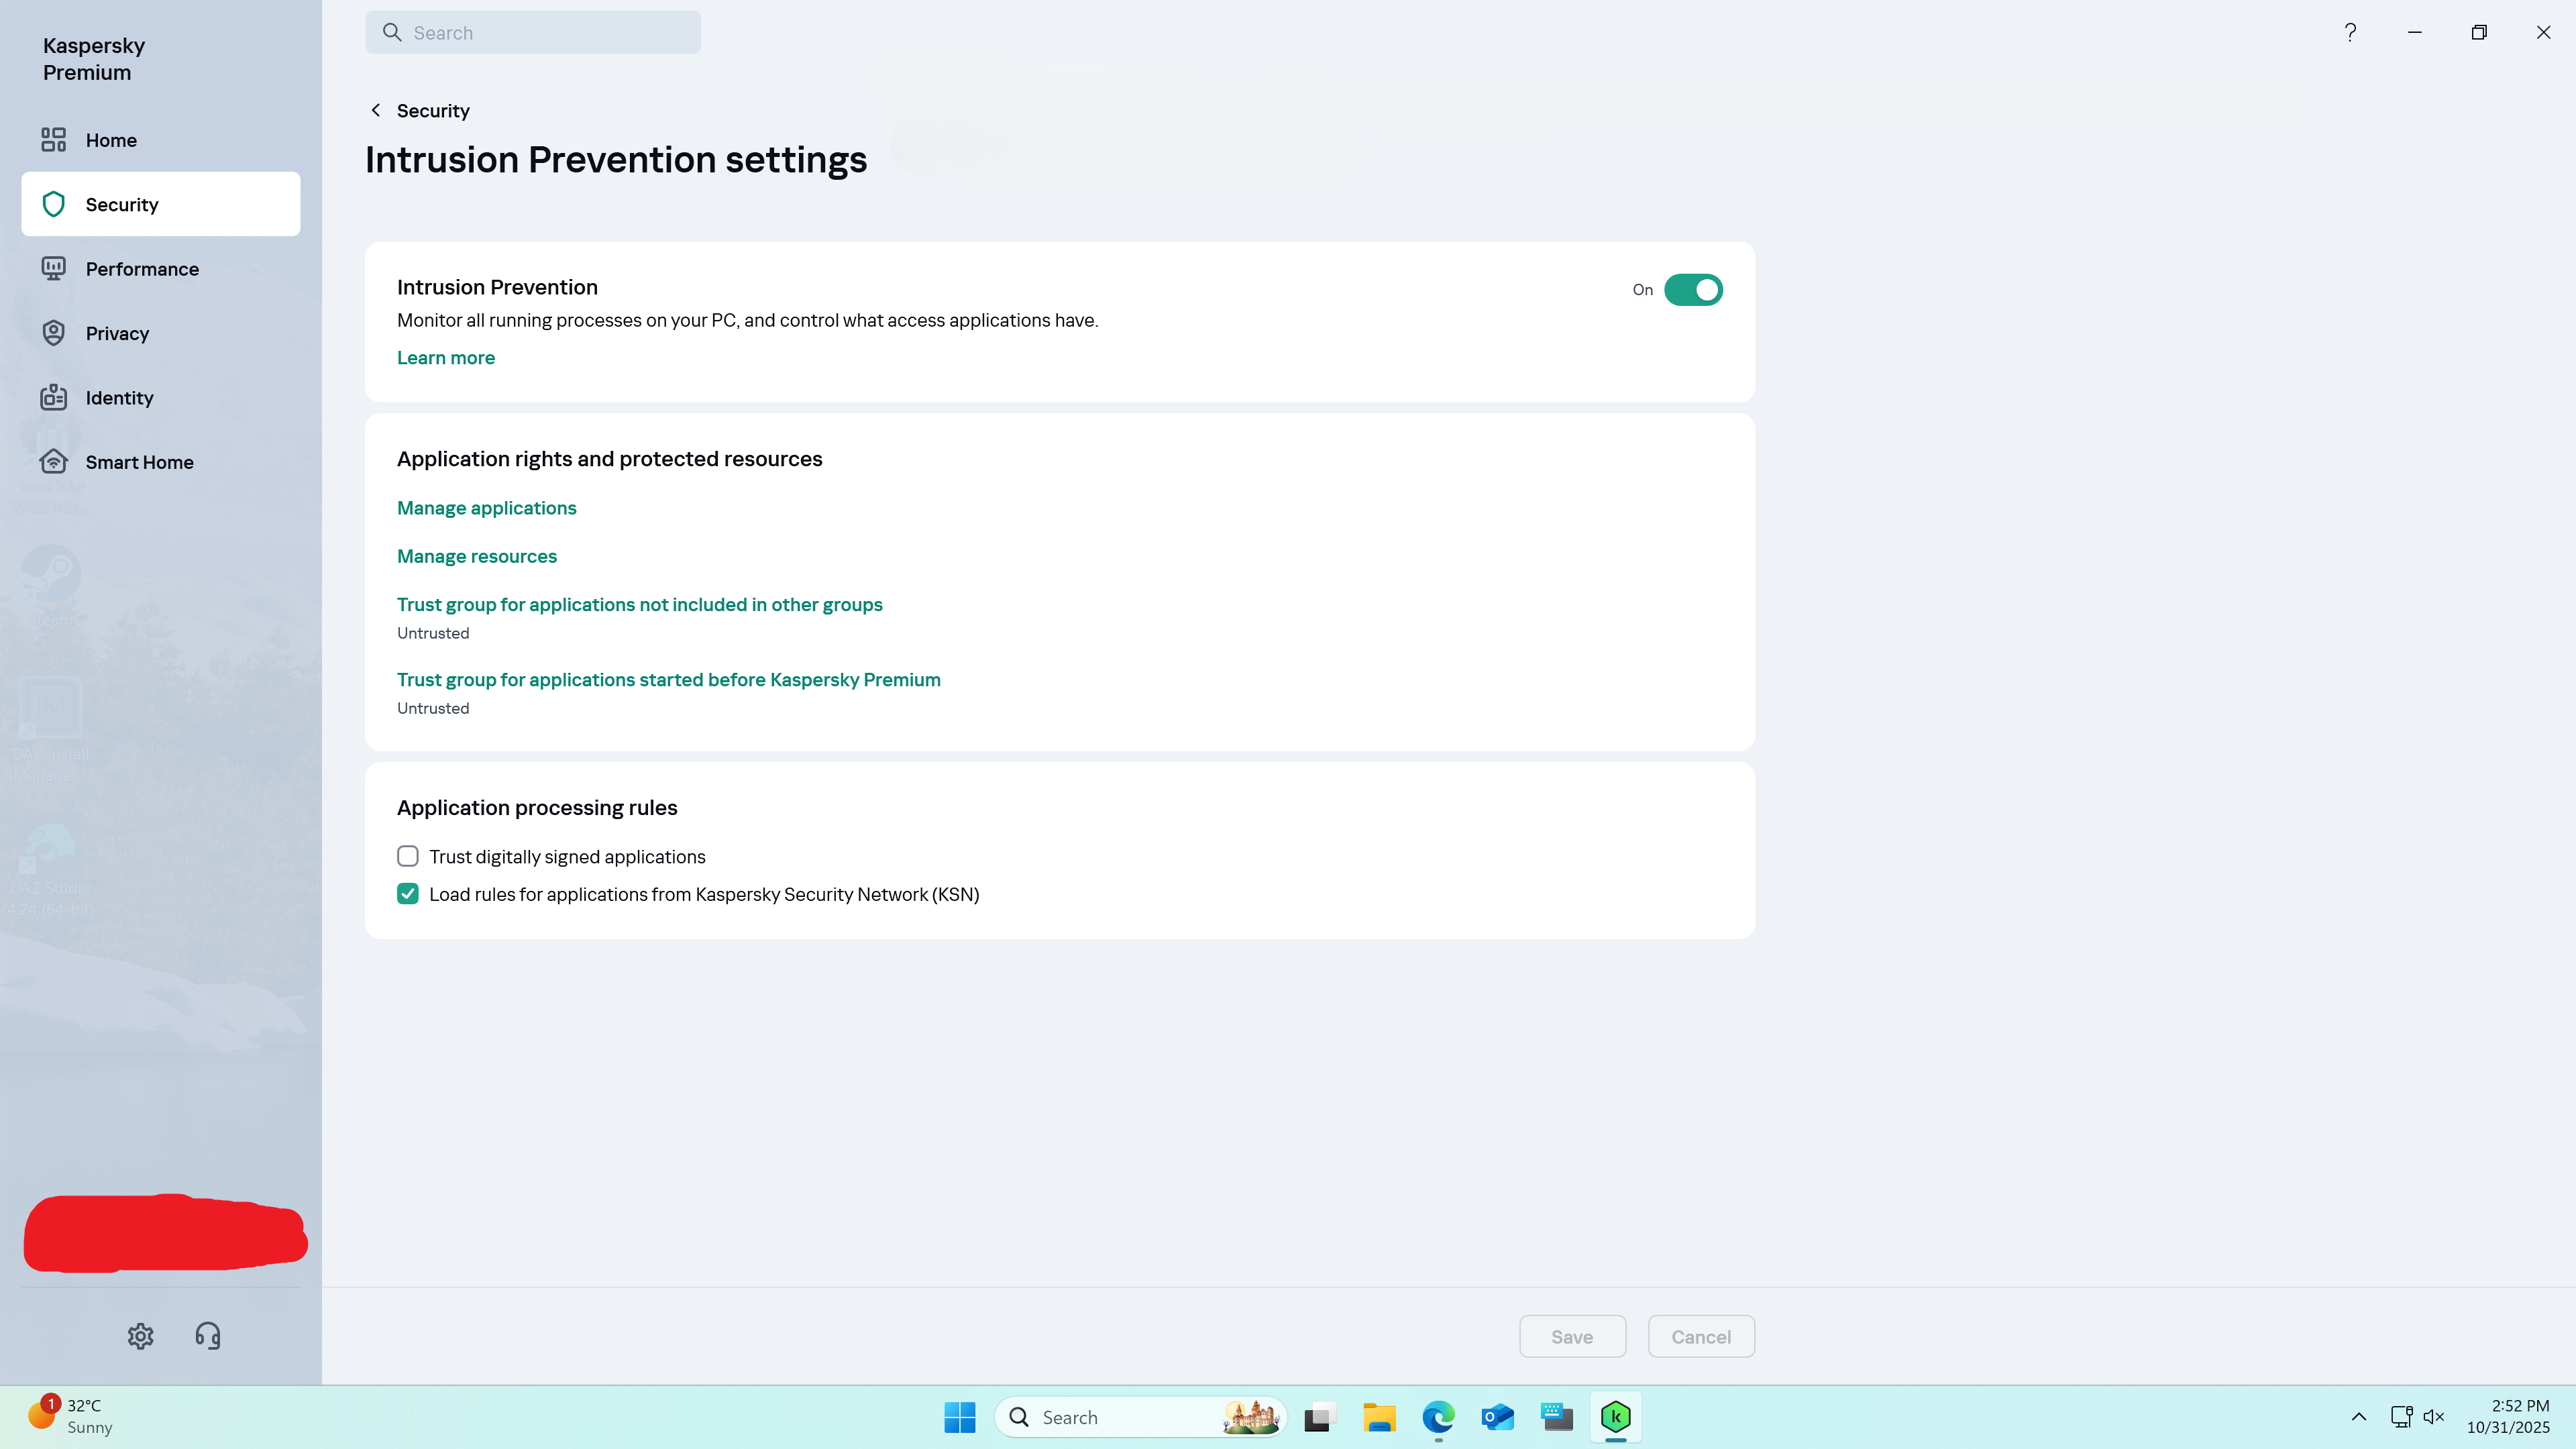Viewport: 2576px width, 1449px height.
Task: Open trust group for applications started before Kaspersky
Action: coord(669,679)
